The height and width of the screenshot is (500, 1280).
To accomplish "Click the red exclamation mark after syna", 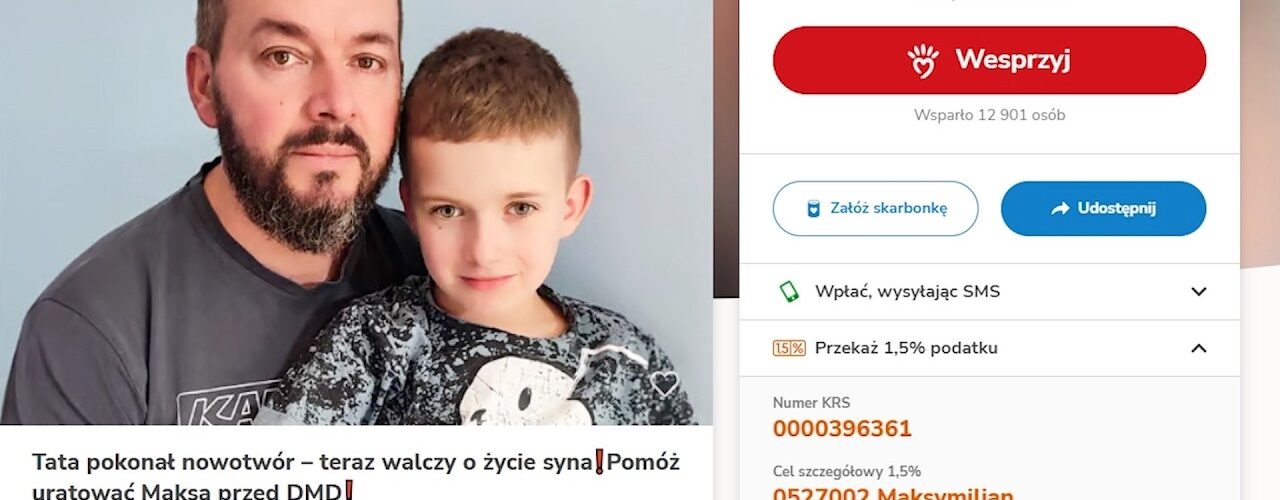I will click(600, 462).
